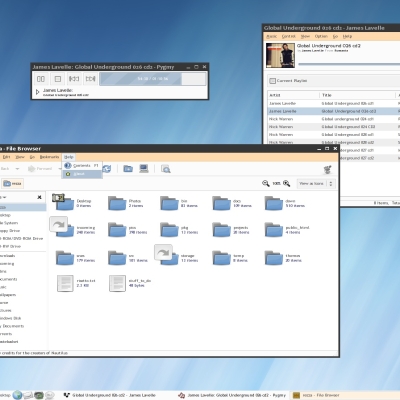Open the Back history dropdown arrow
400x400 pixels.
tap(17, 169)
